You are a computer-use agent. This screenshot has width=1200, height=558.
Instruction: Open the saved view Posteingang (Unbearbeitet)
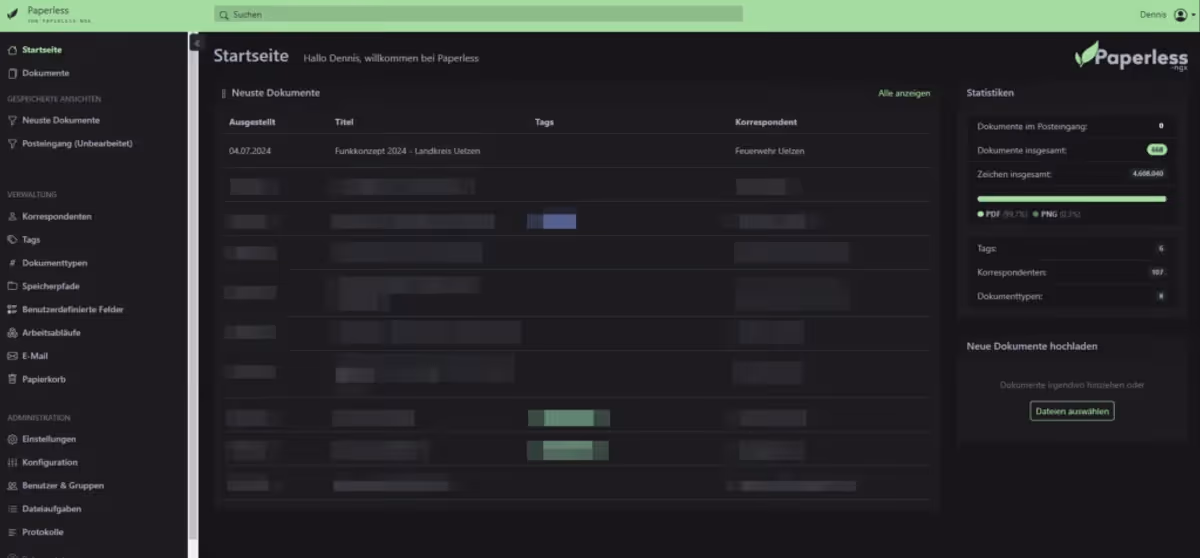(77, 144)
